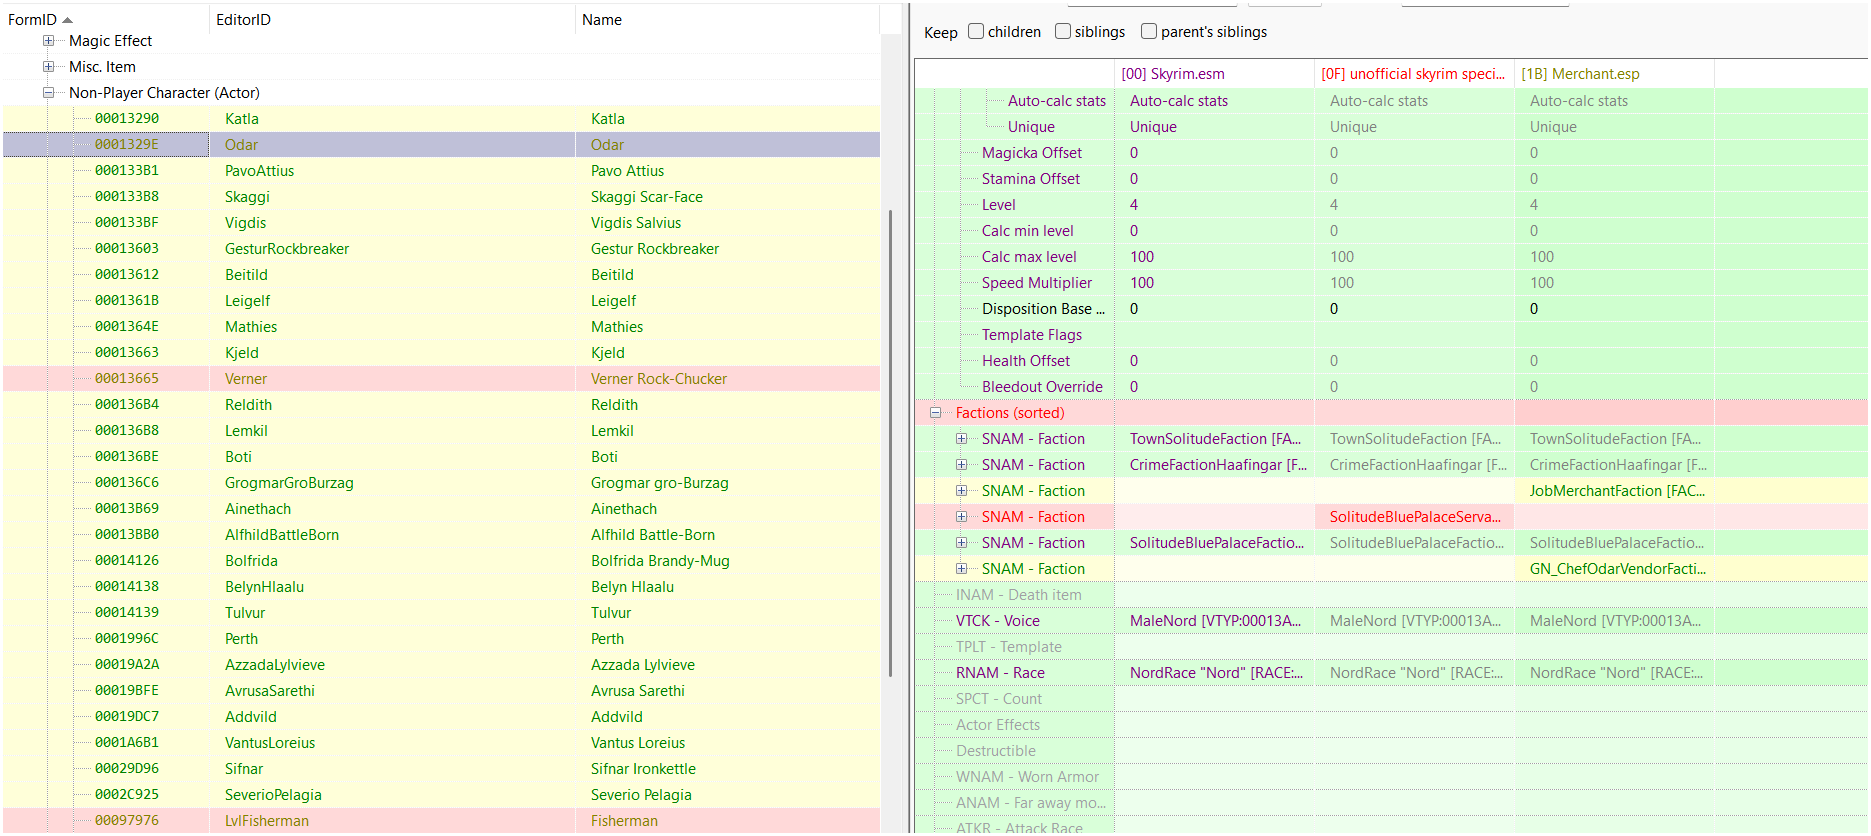Select the GesturRockbreaker record
Screen dimensions: 1871x836
(441, 249)
